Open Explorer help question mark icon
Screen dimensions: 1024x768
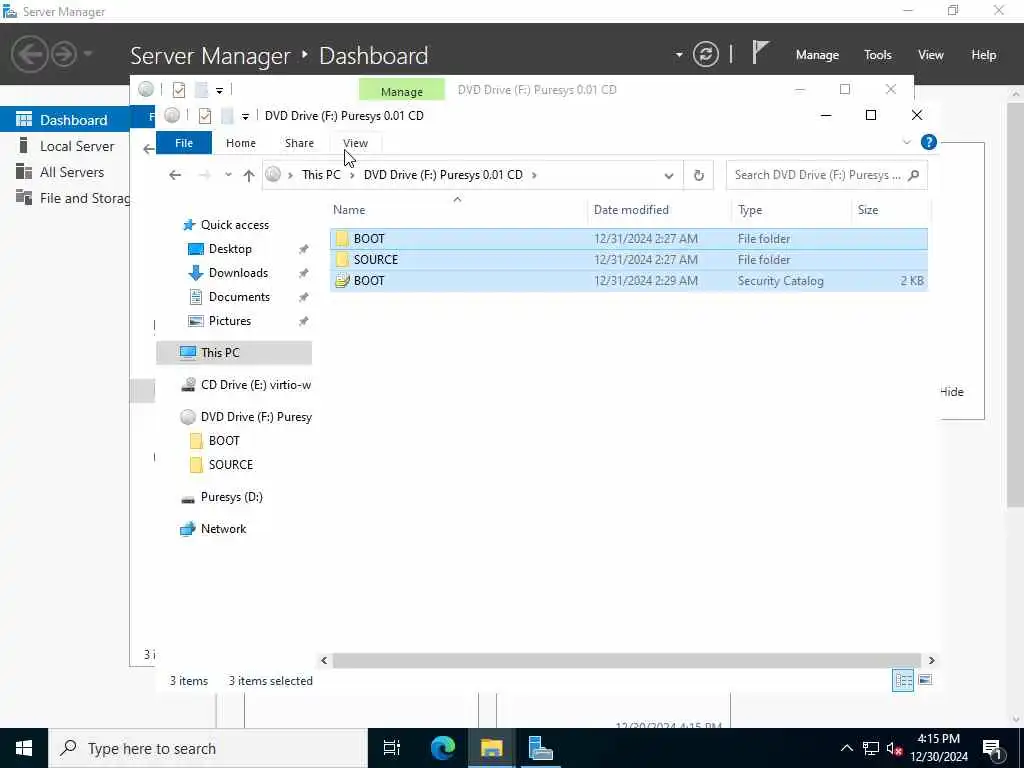tap(928, 142)
